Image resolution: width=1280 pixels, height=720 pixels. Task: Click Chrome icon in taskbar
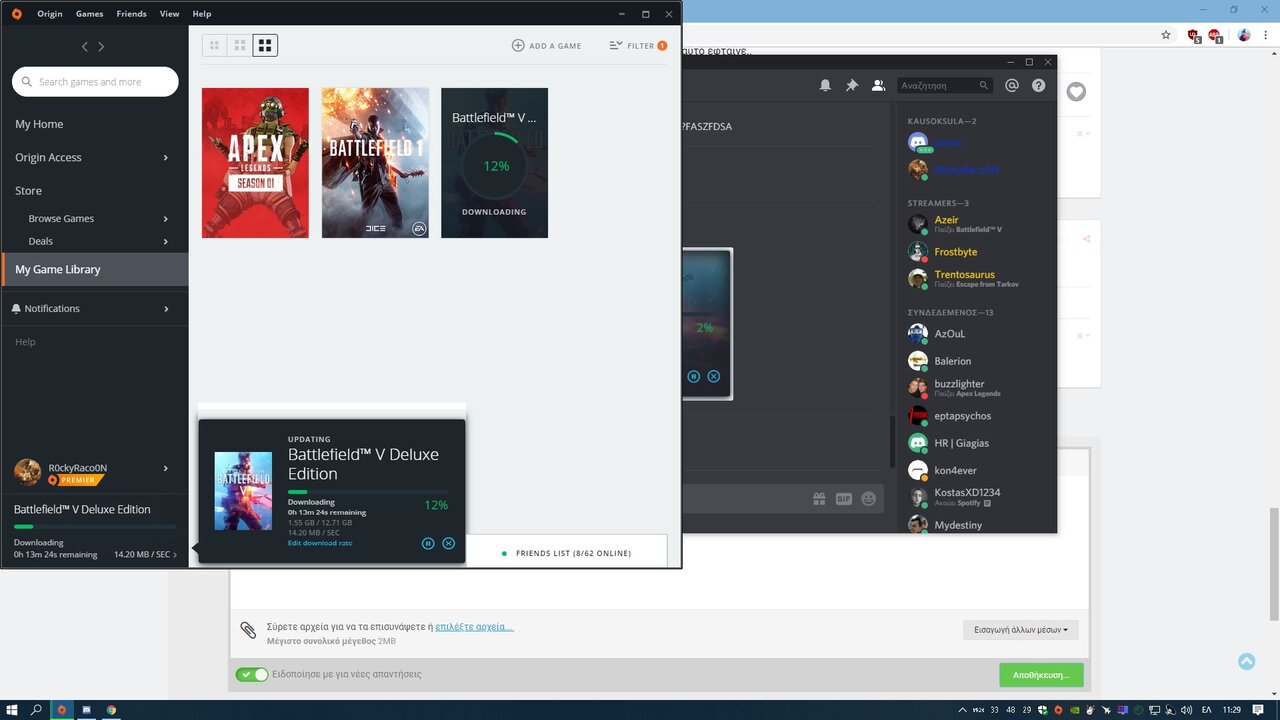pos(111,710)
